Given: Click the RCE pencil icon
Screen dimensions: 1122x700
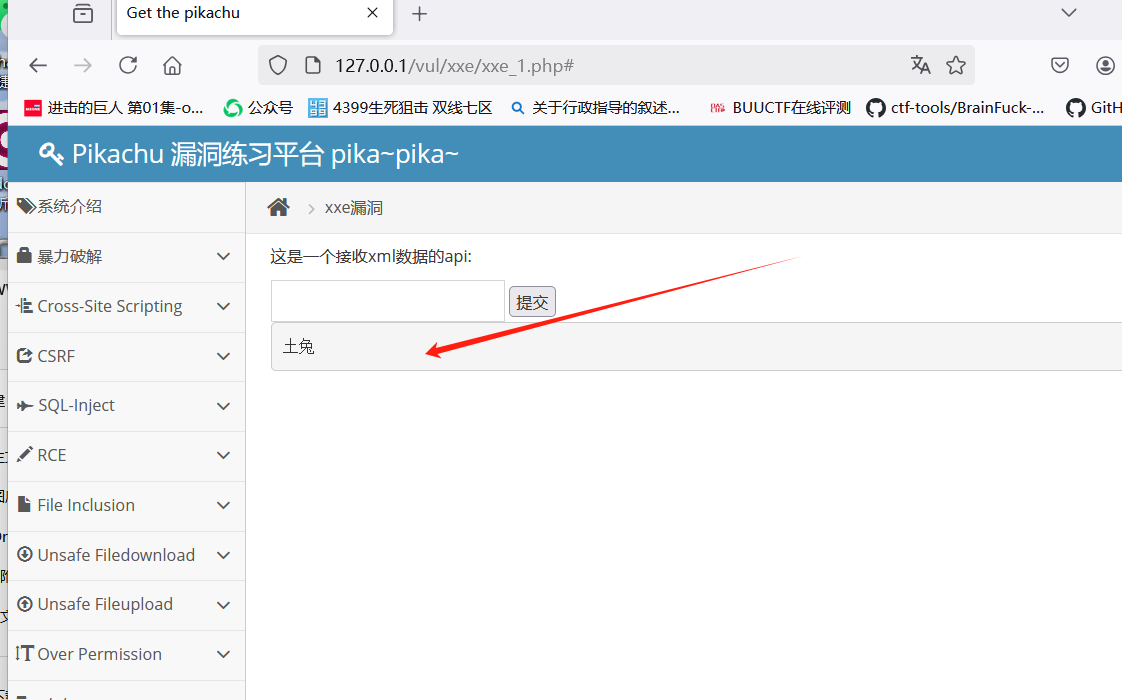Looking at the screenshot, I should (x=24, y=454).
